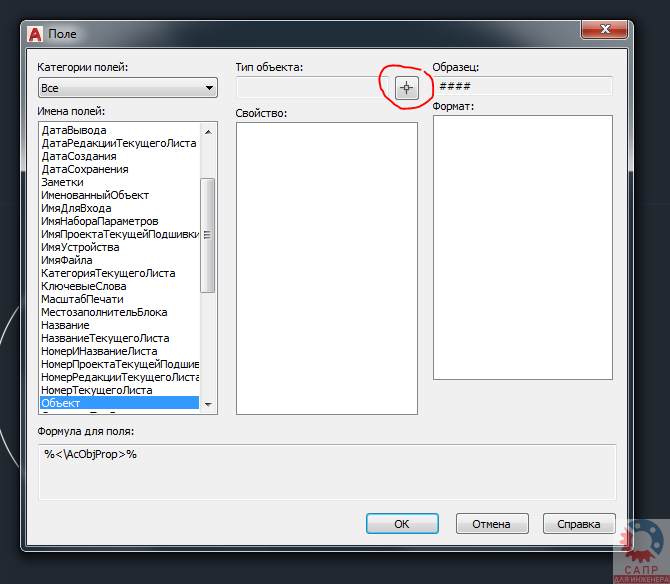
Task: Click the field names scrollbar up arrow
Action: click(208, 132)
